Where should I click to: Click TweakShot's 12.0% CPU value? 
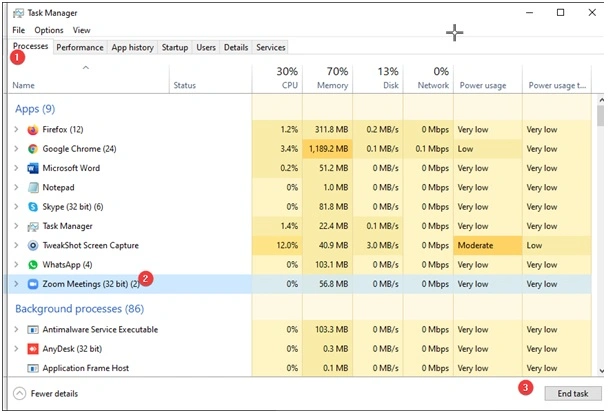click(x=287, y=245)
